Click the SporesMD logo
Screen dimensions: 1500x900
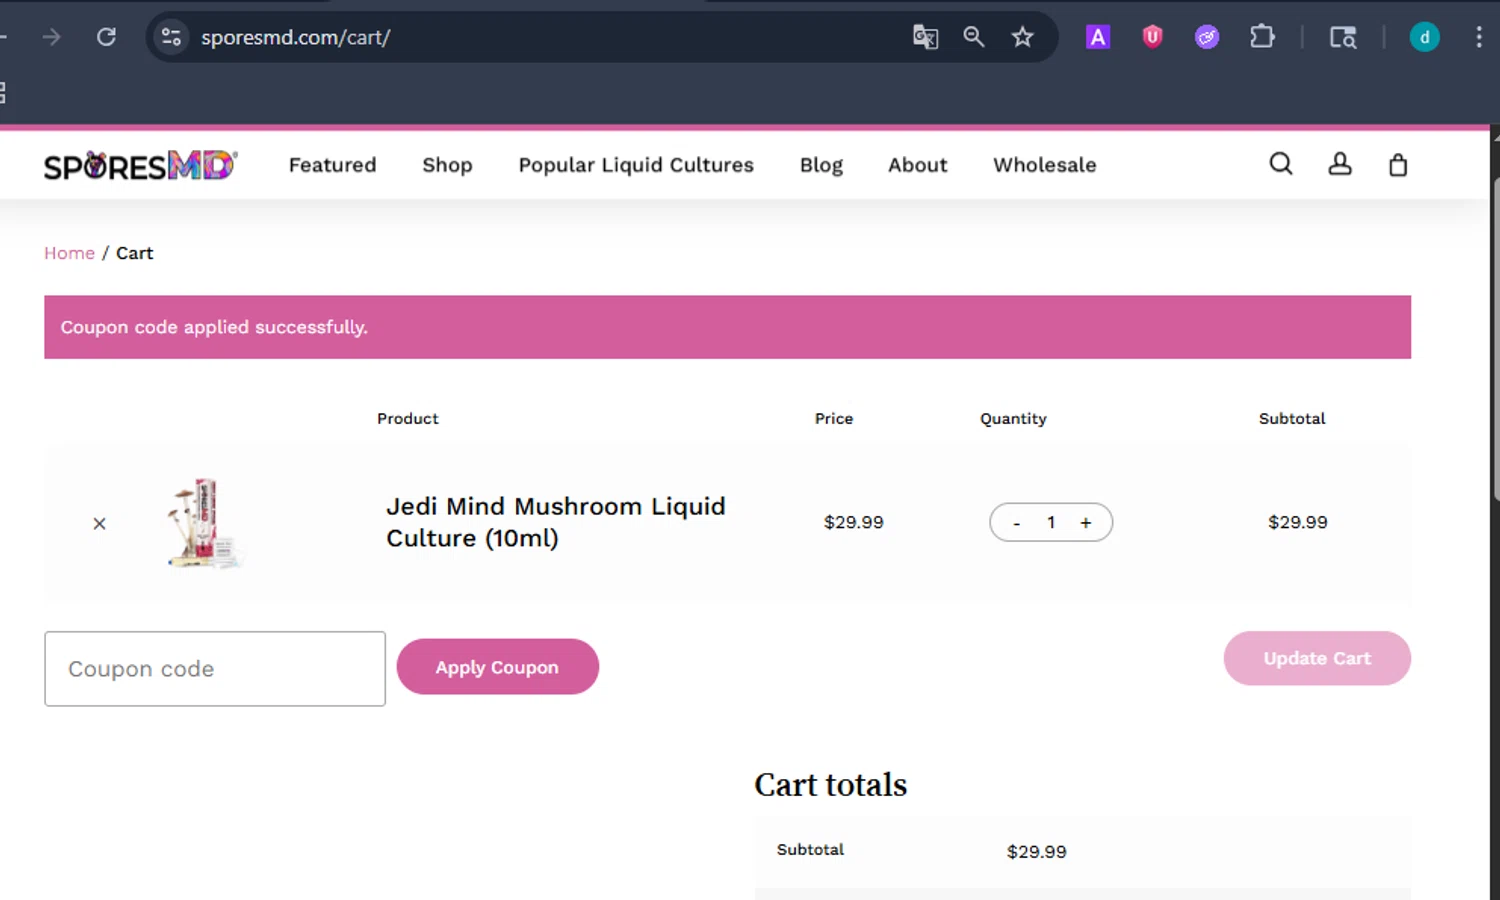click(x=140, y=165)
